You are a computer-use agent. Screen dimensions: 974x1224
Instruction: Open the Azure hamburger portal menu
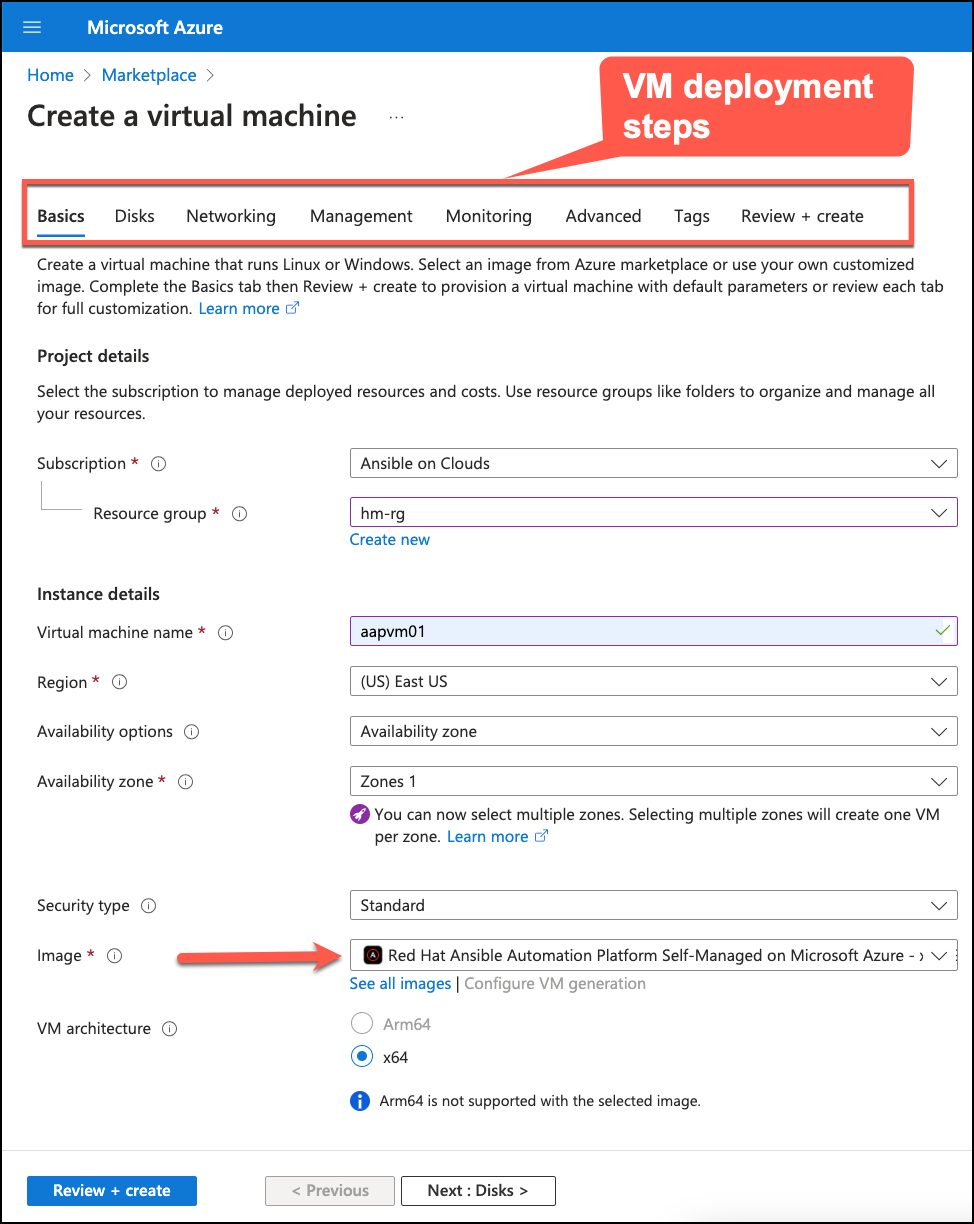pyautogui.click(x=33, y=27)
